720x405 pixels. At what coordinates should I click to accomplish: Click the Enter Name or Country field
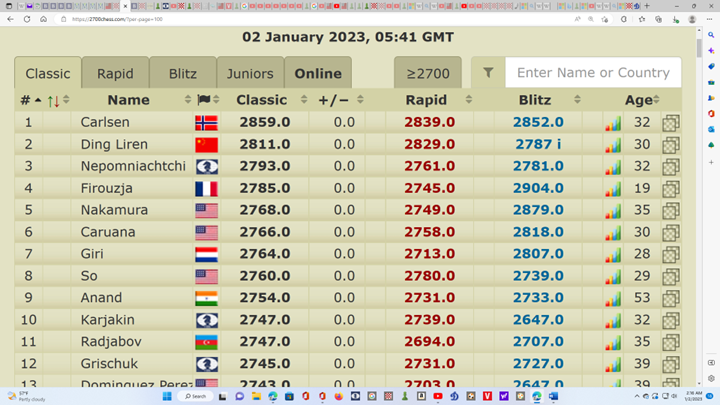pyautogui.click(x=593, y=73)
